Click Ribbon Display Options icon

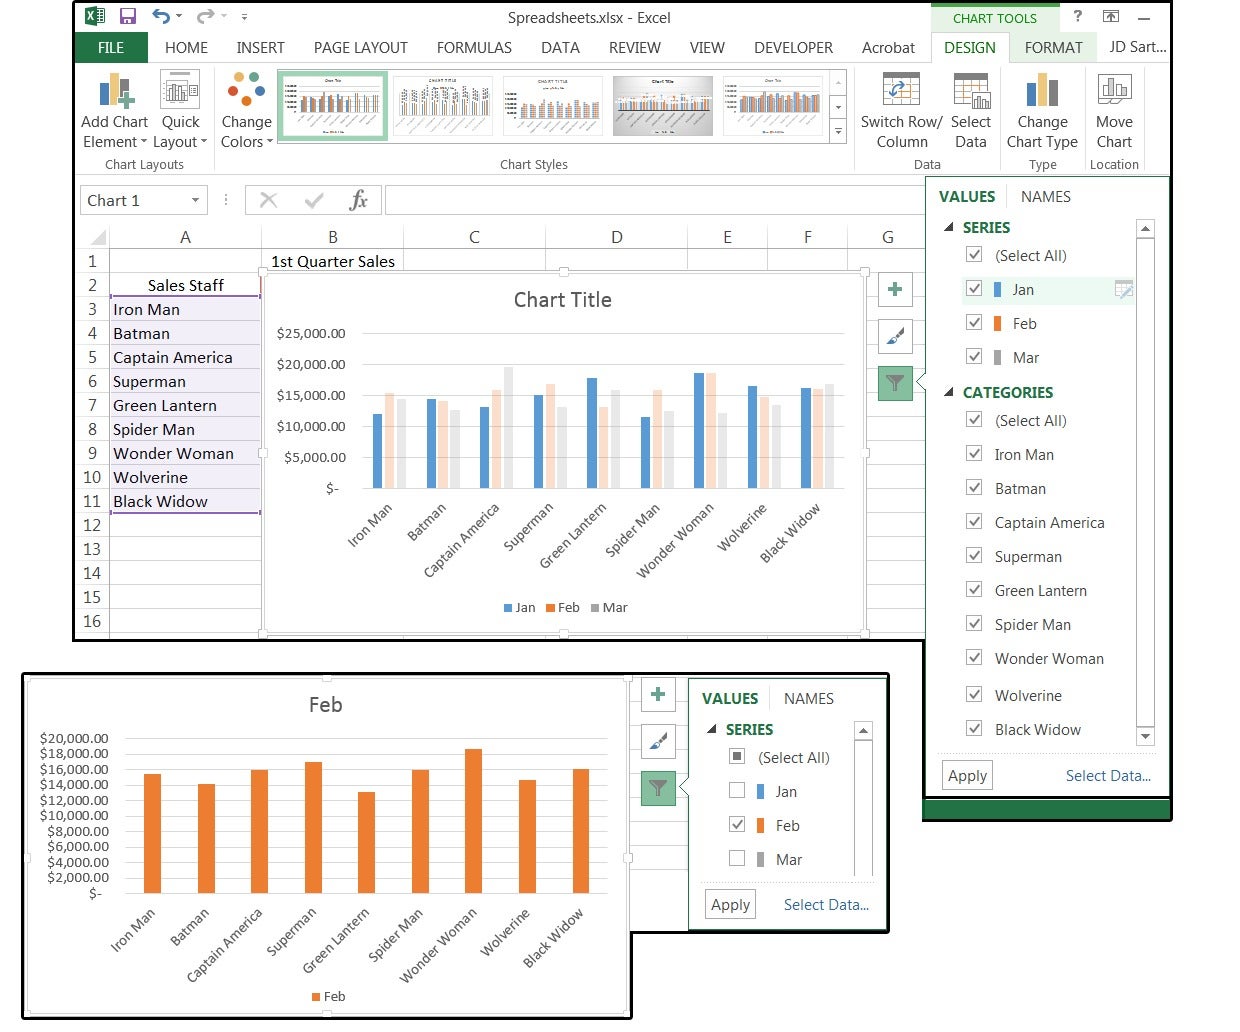(1111, 16)
